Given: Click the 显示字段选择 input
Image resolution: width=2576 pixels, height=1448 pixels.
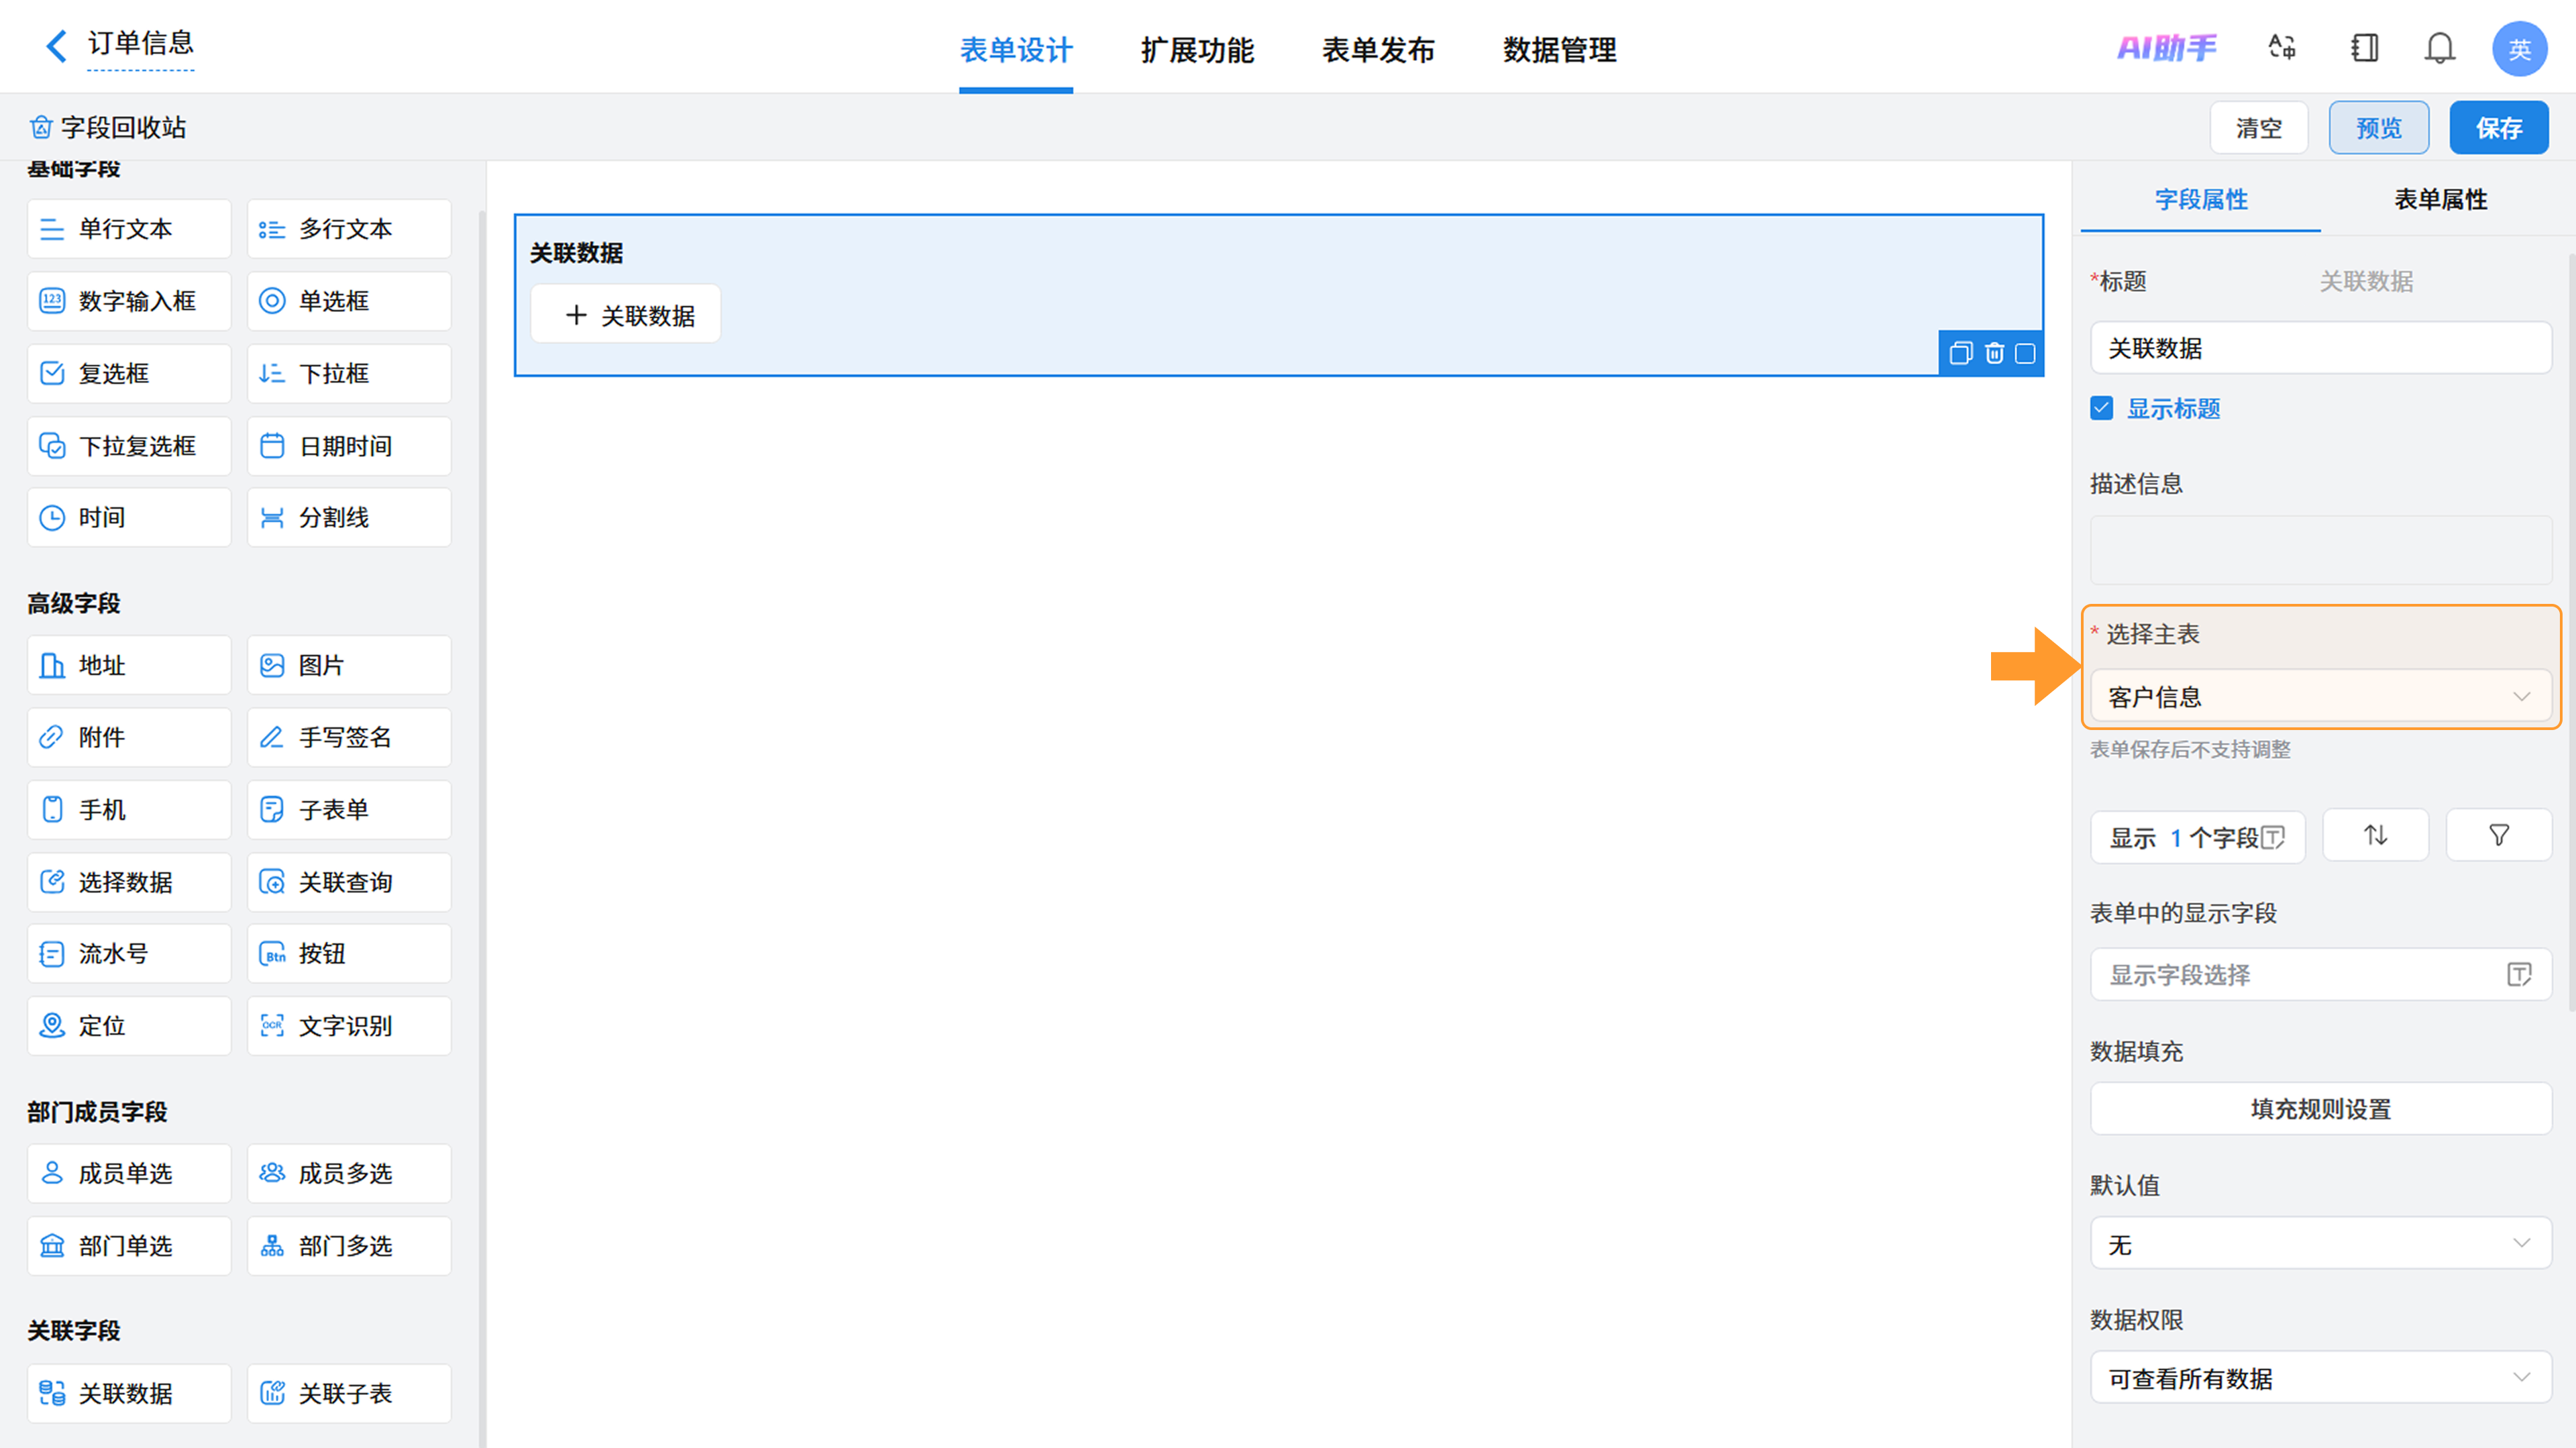Looking at the screenshot, I should 2320,974.
